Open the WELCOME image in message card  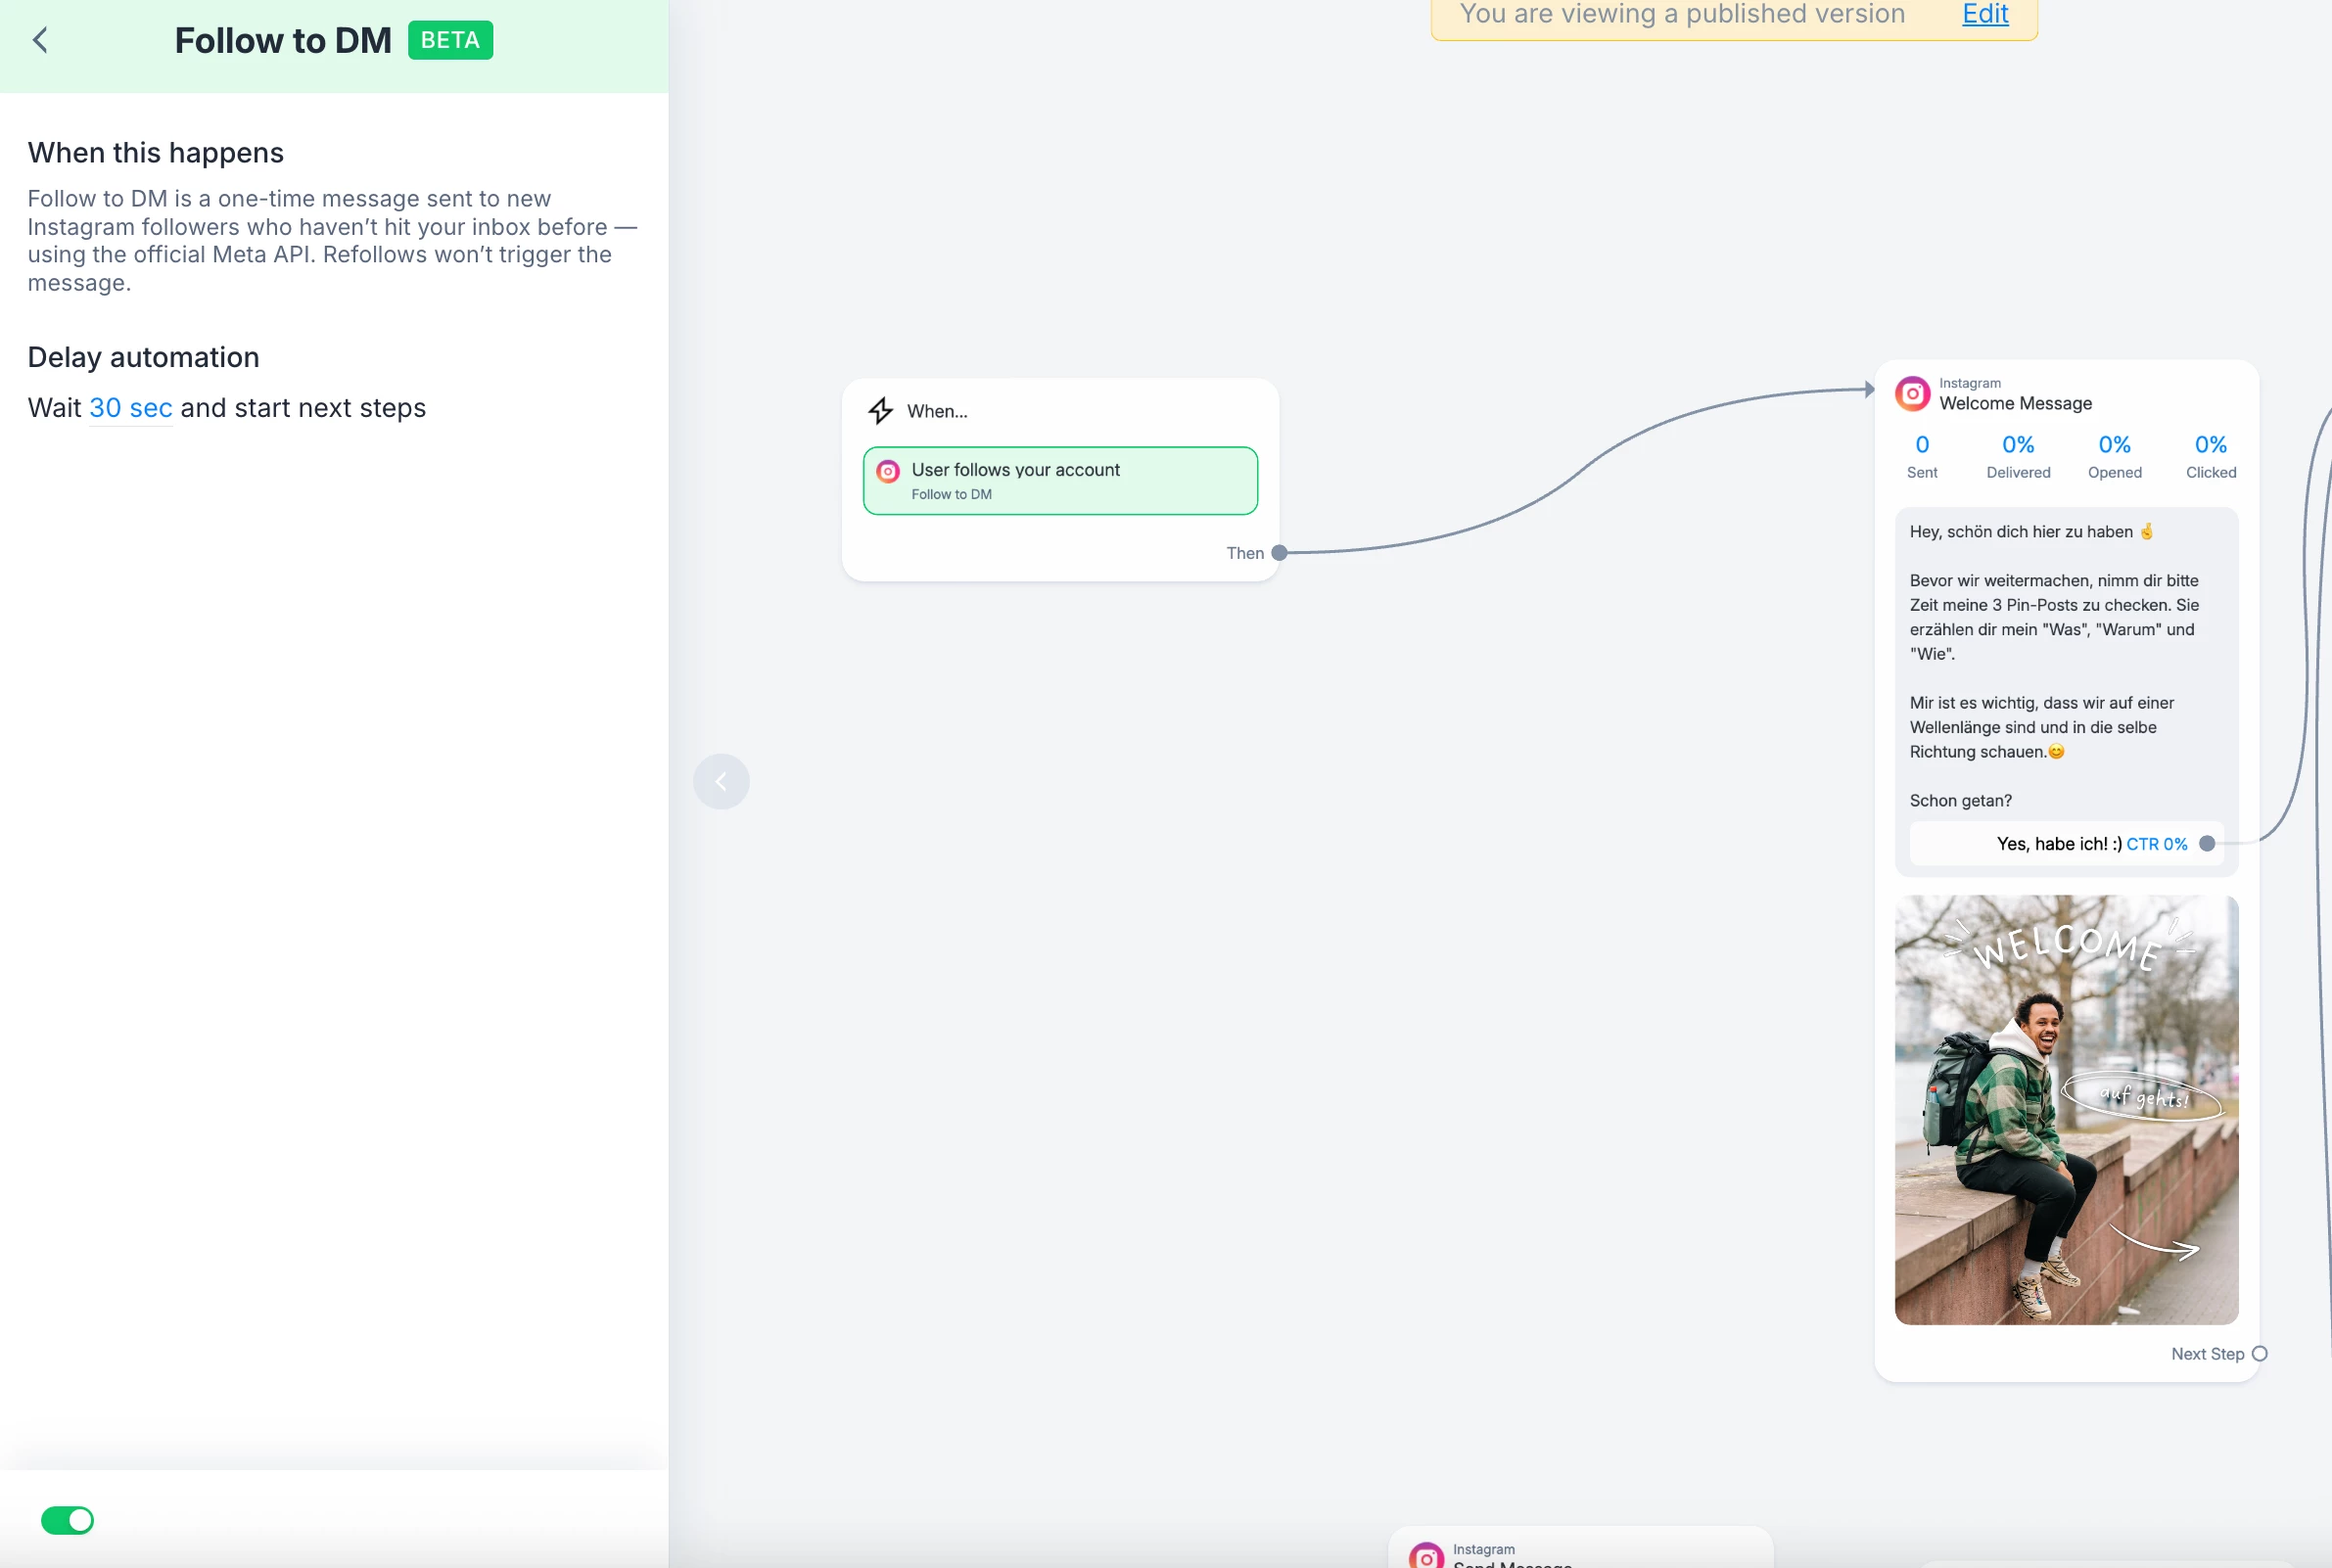(x=2066, y=1110)
